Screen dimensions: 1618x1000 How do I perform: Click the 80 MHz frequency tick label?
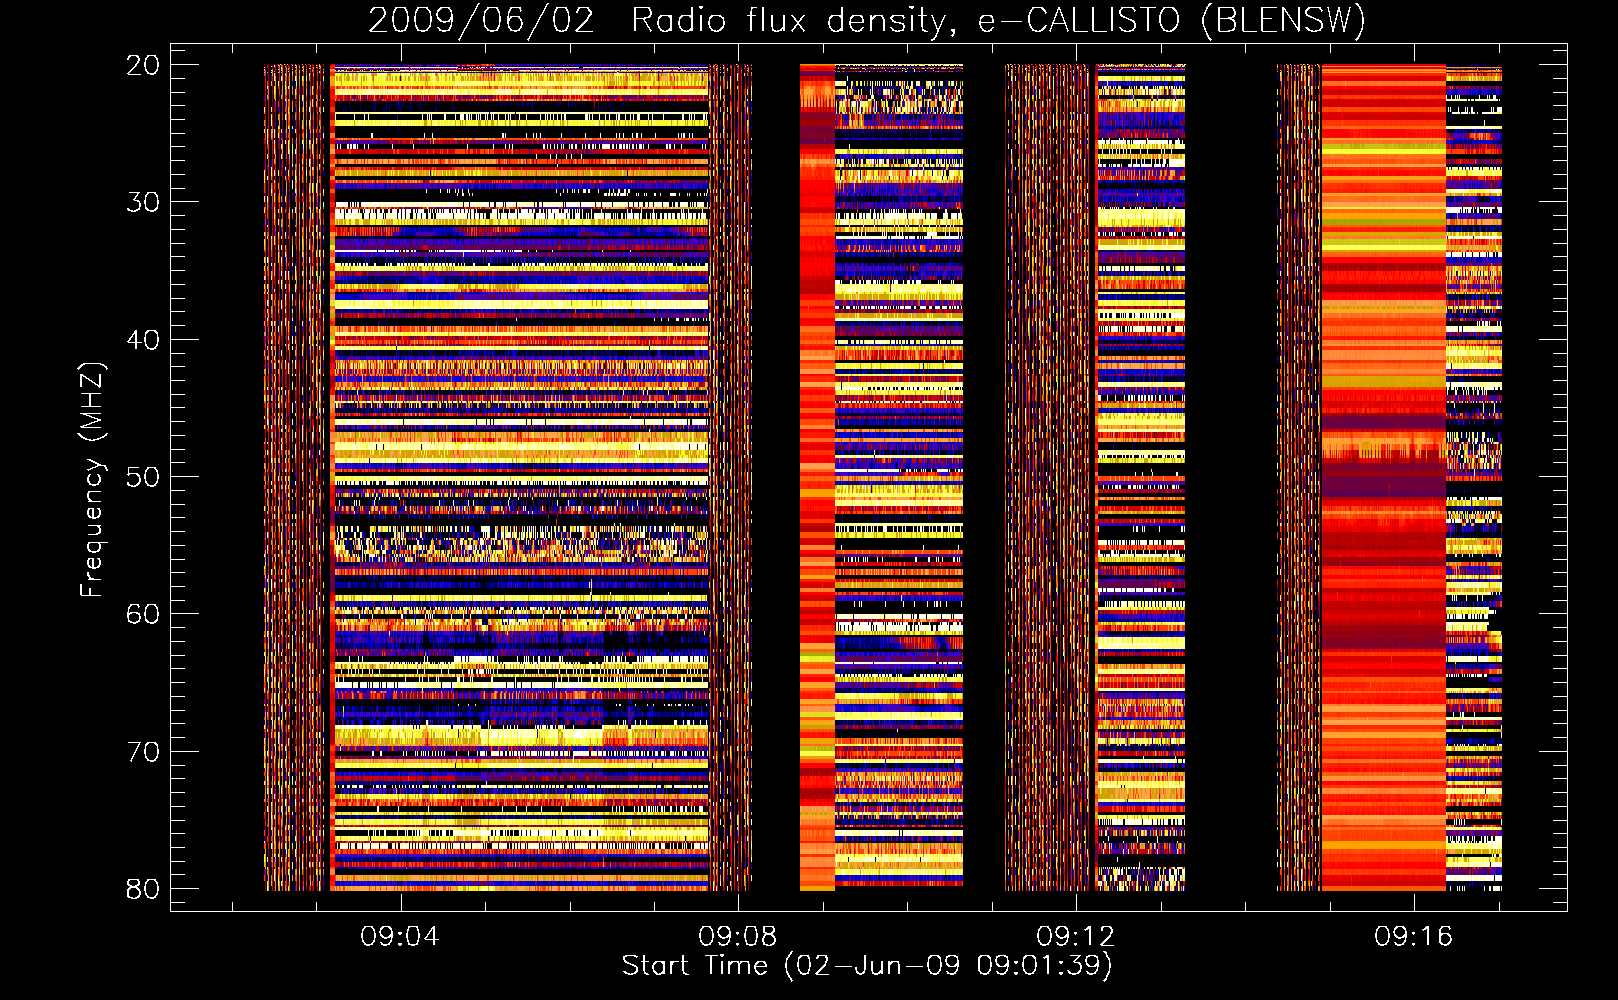click(143, 889)
